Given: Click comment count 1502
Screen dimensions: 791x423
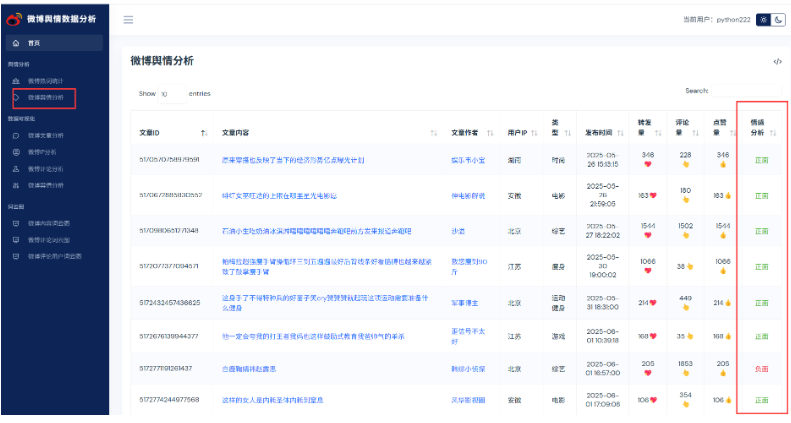Looking at the screenshot, I should tap(686, 226).
